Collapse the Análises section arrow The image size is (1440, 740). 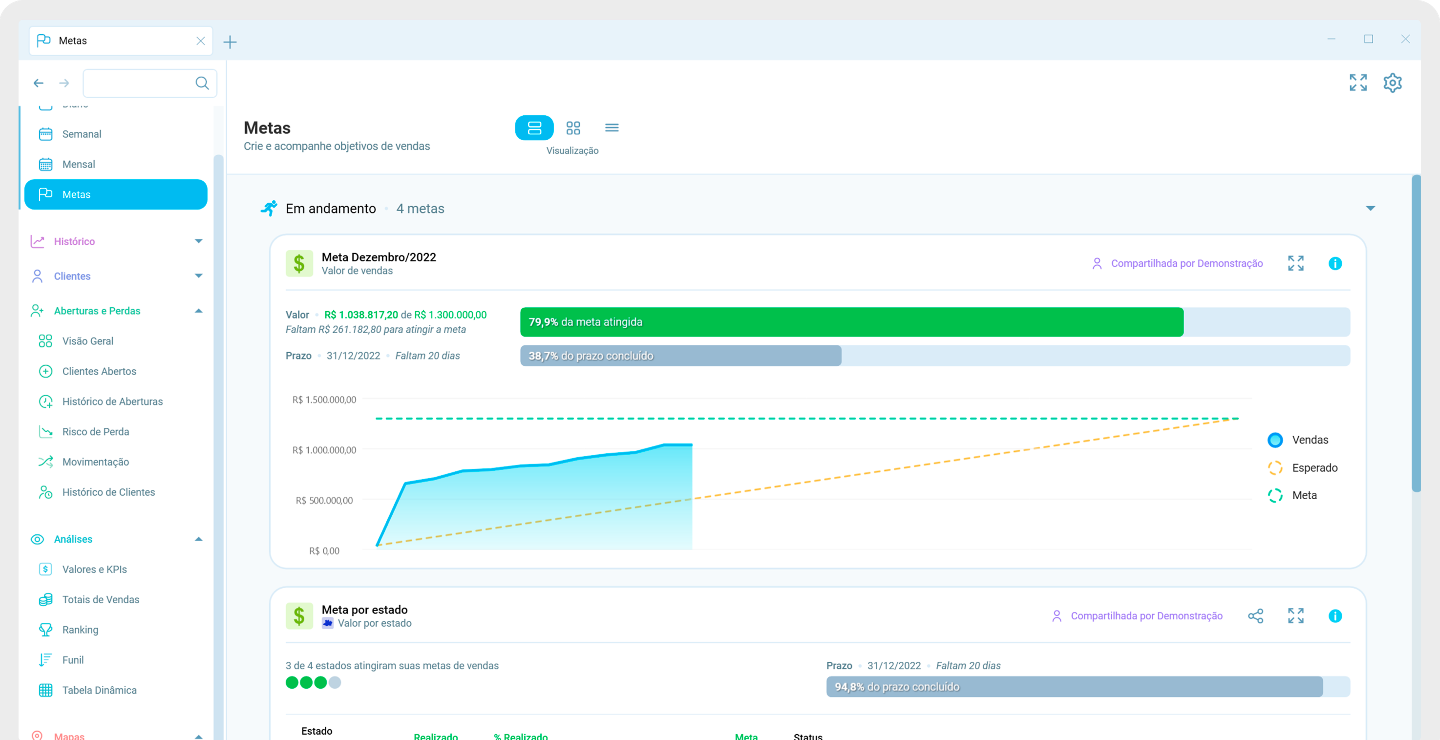coord(198,539)
